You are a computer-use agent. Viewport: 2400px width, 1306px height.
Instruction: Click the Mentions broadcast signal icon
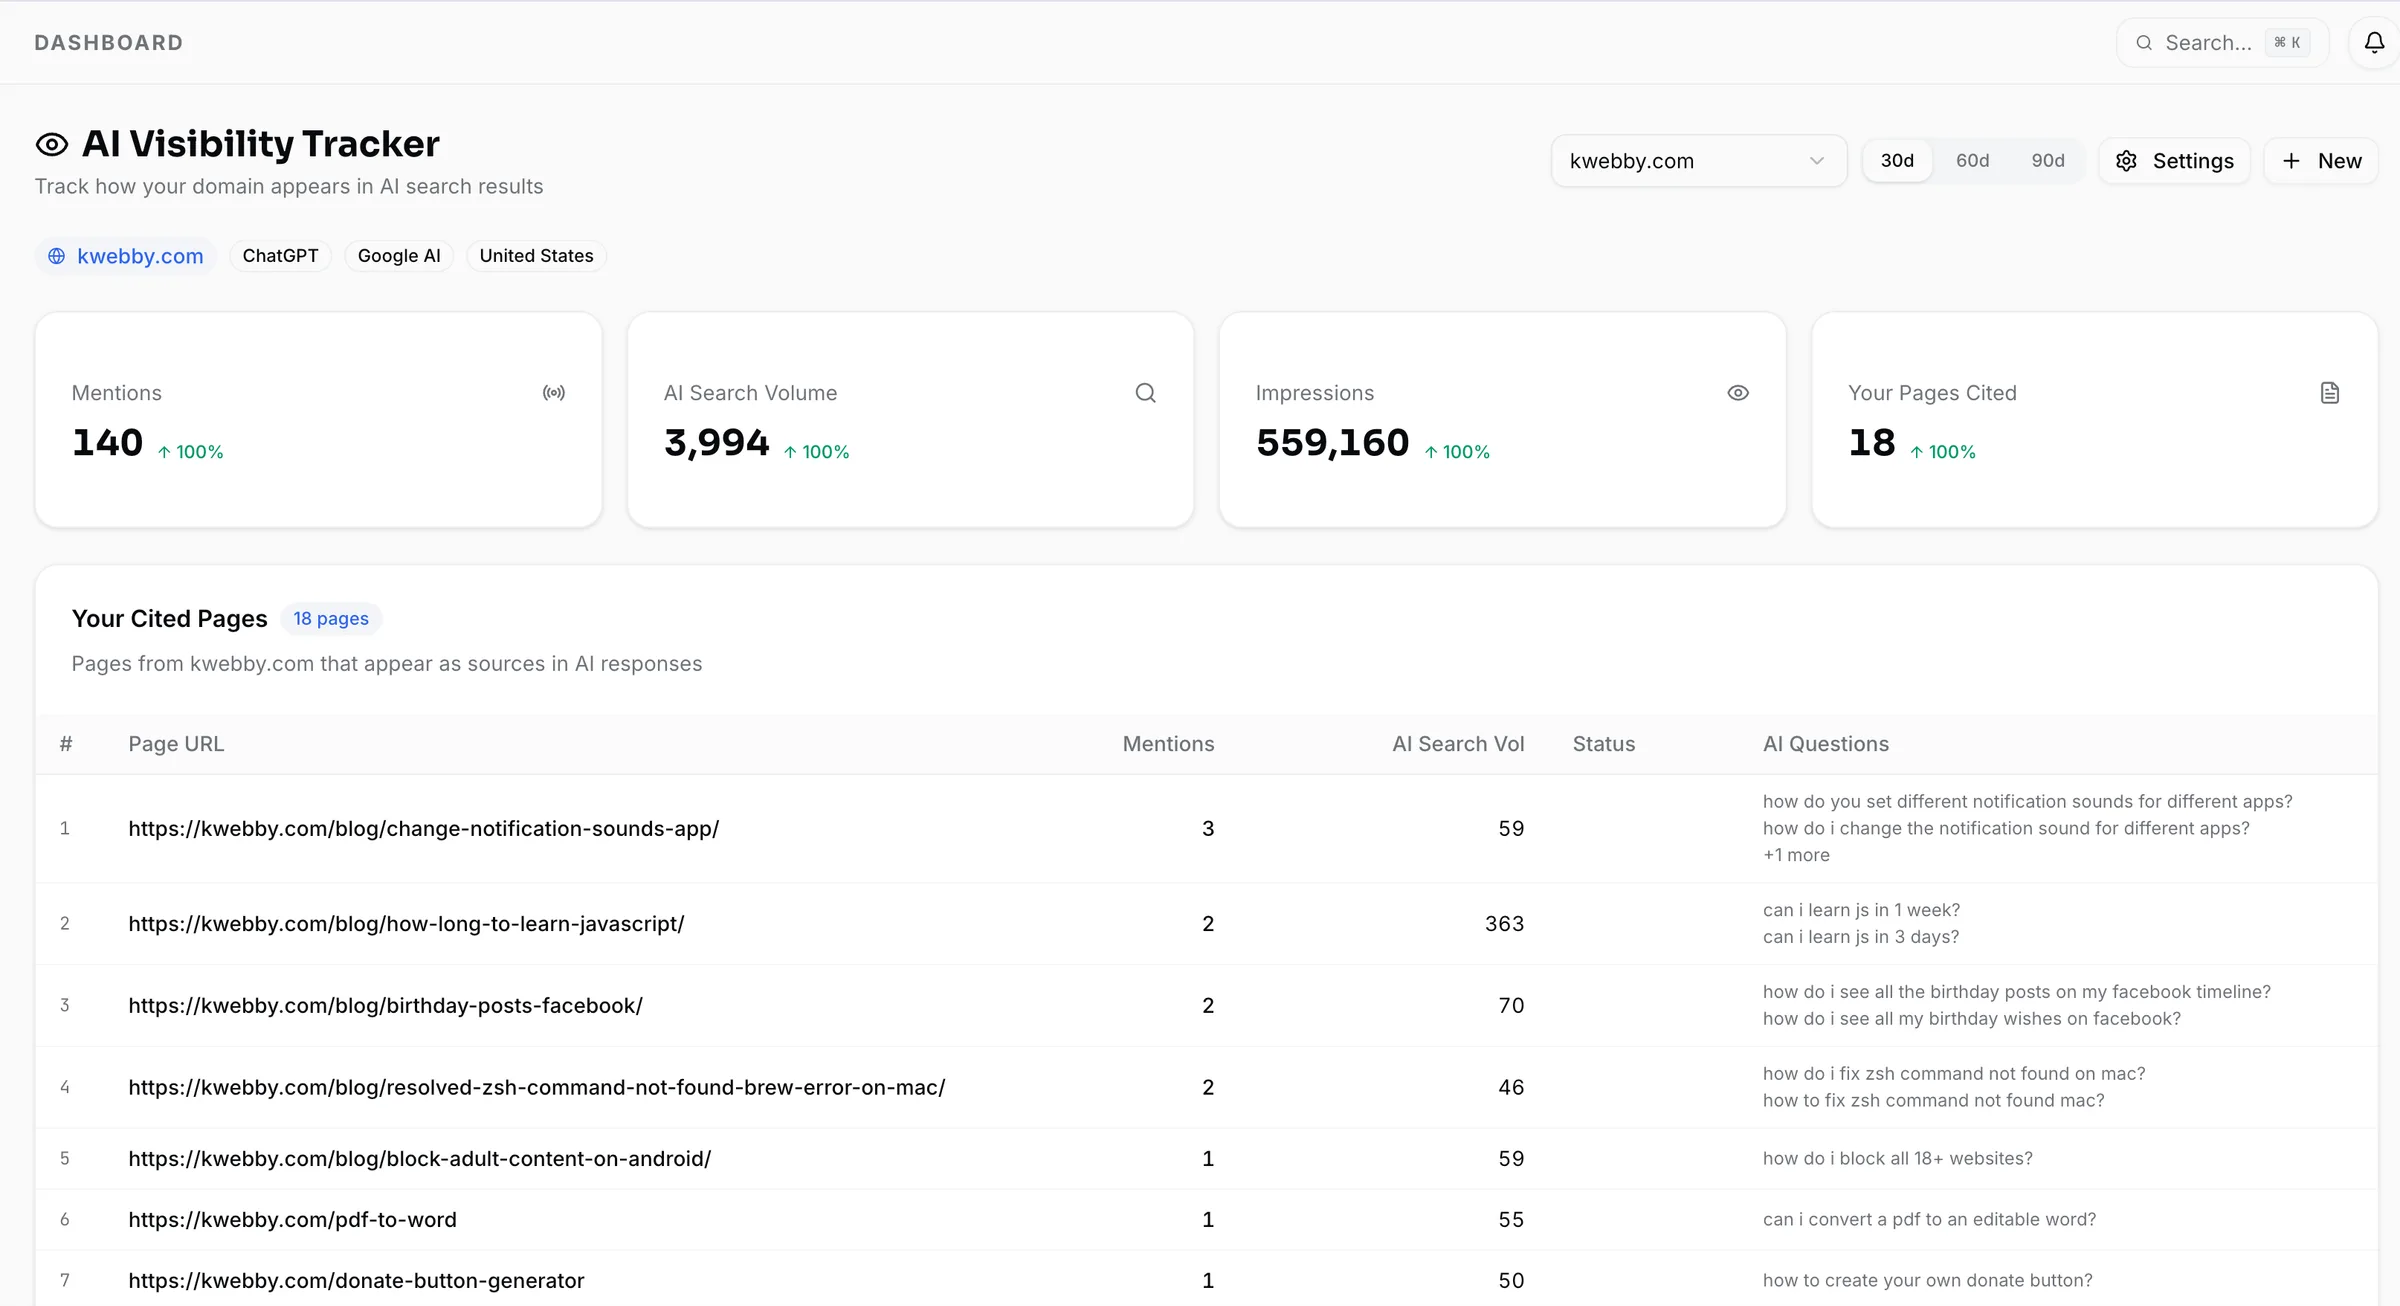pyautogui.click(x=554, y=393)
